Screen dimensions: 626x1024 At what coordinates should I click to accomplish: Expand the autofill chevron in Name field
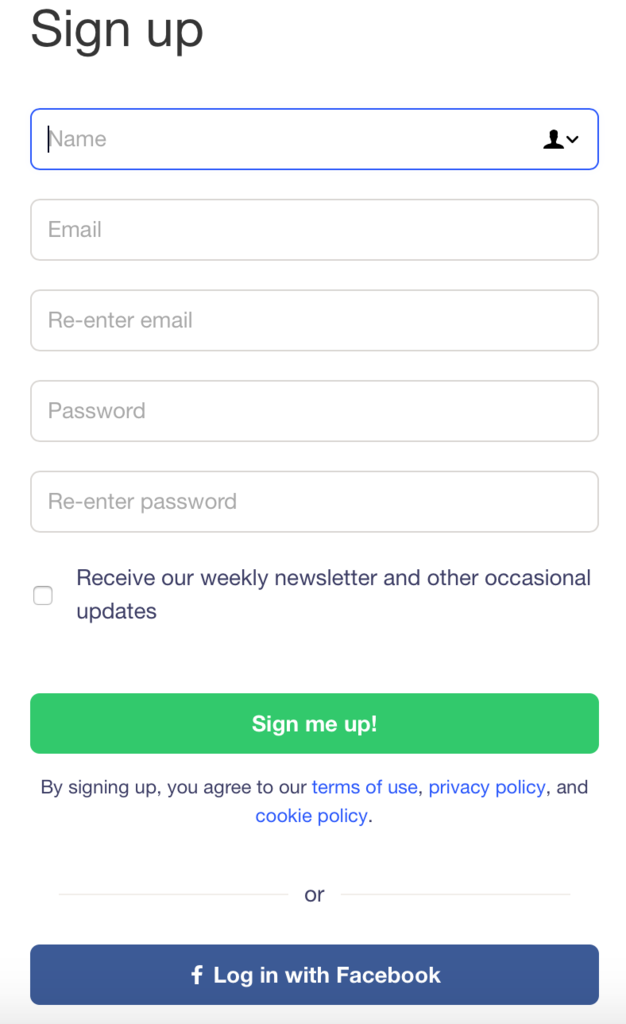coord(573,140)
